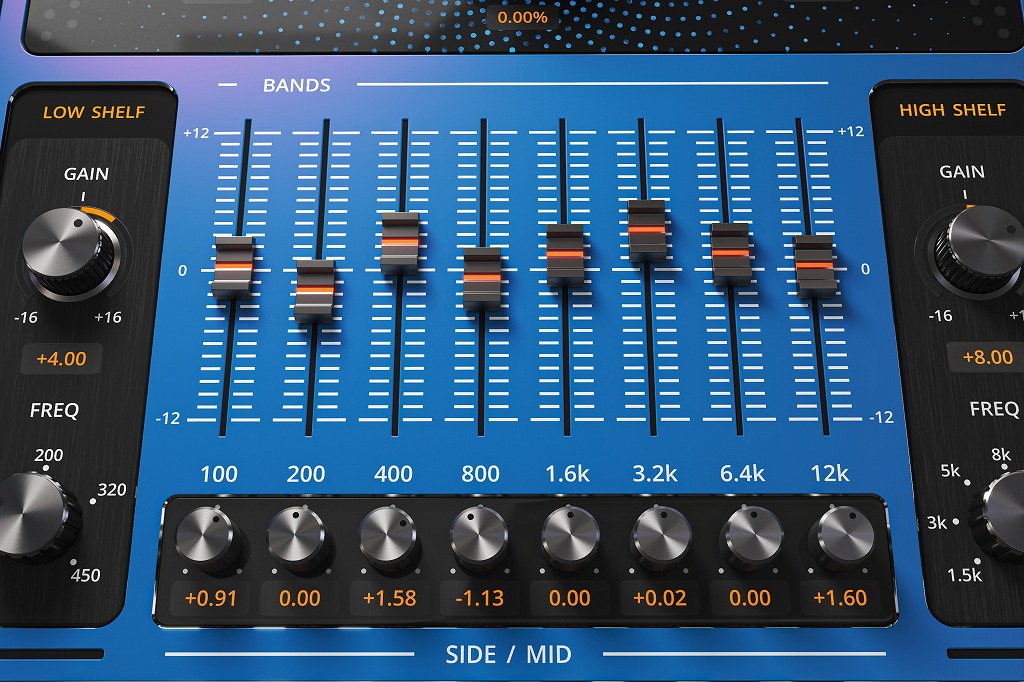Select the +1.58 side/mid value field

coord(390,598)
